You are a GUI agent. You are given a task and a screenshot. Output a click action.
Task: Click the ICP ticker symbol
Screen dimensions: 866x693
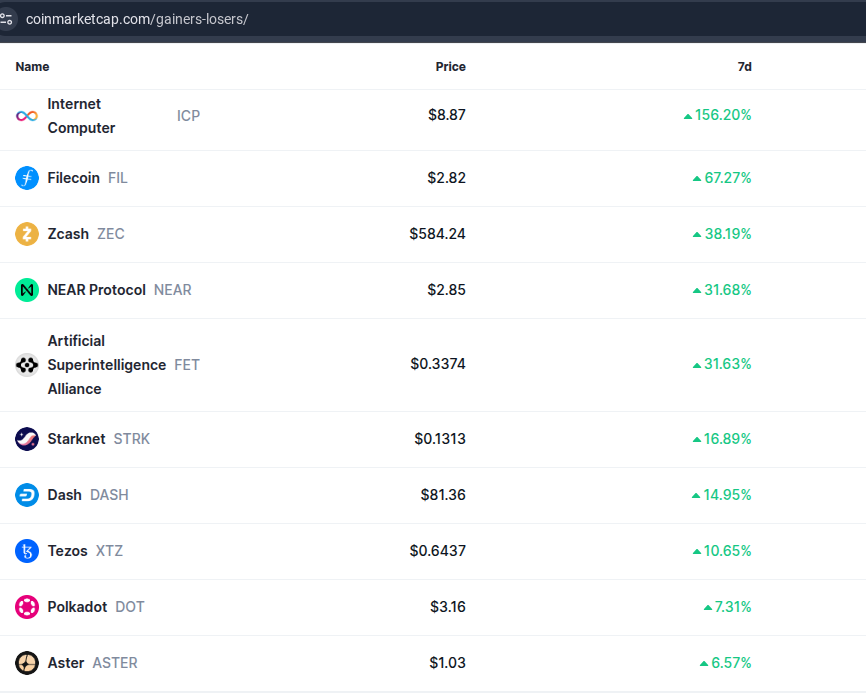click(x=188, y=116)
